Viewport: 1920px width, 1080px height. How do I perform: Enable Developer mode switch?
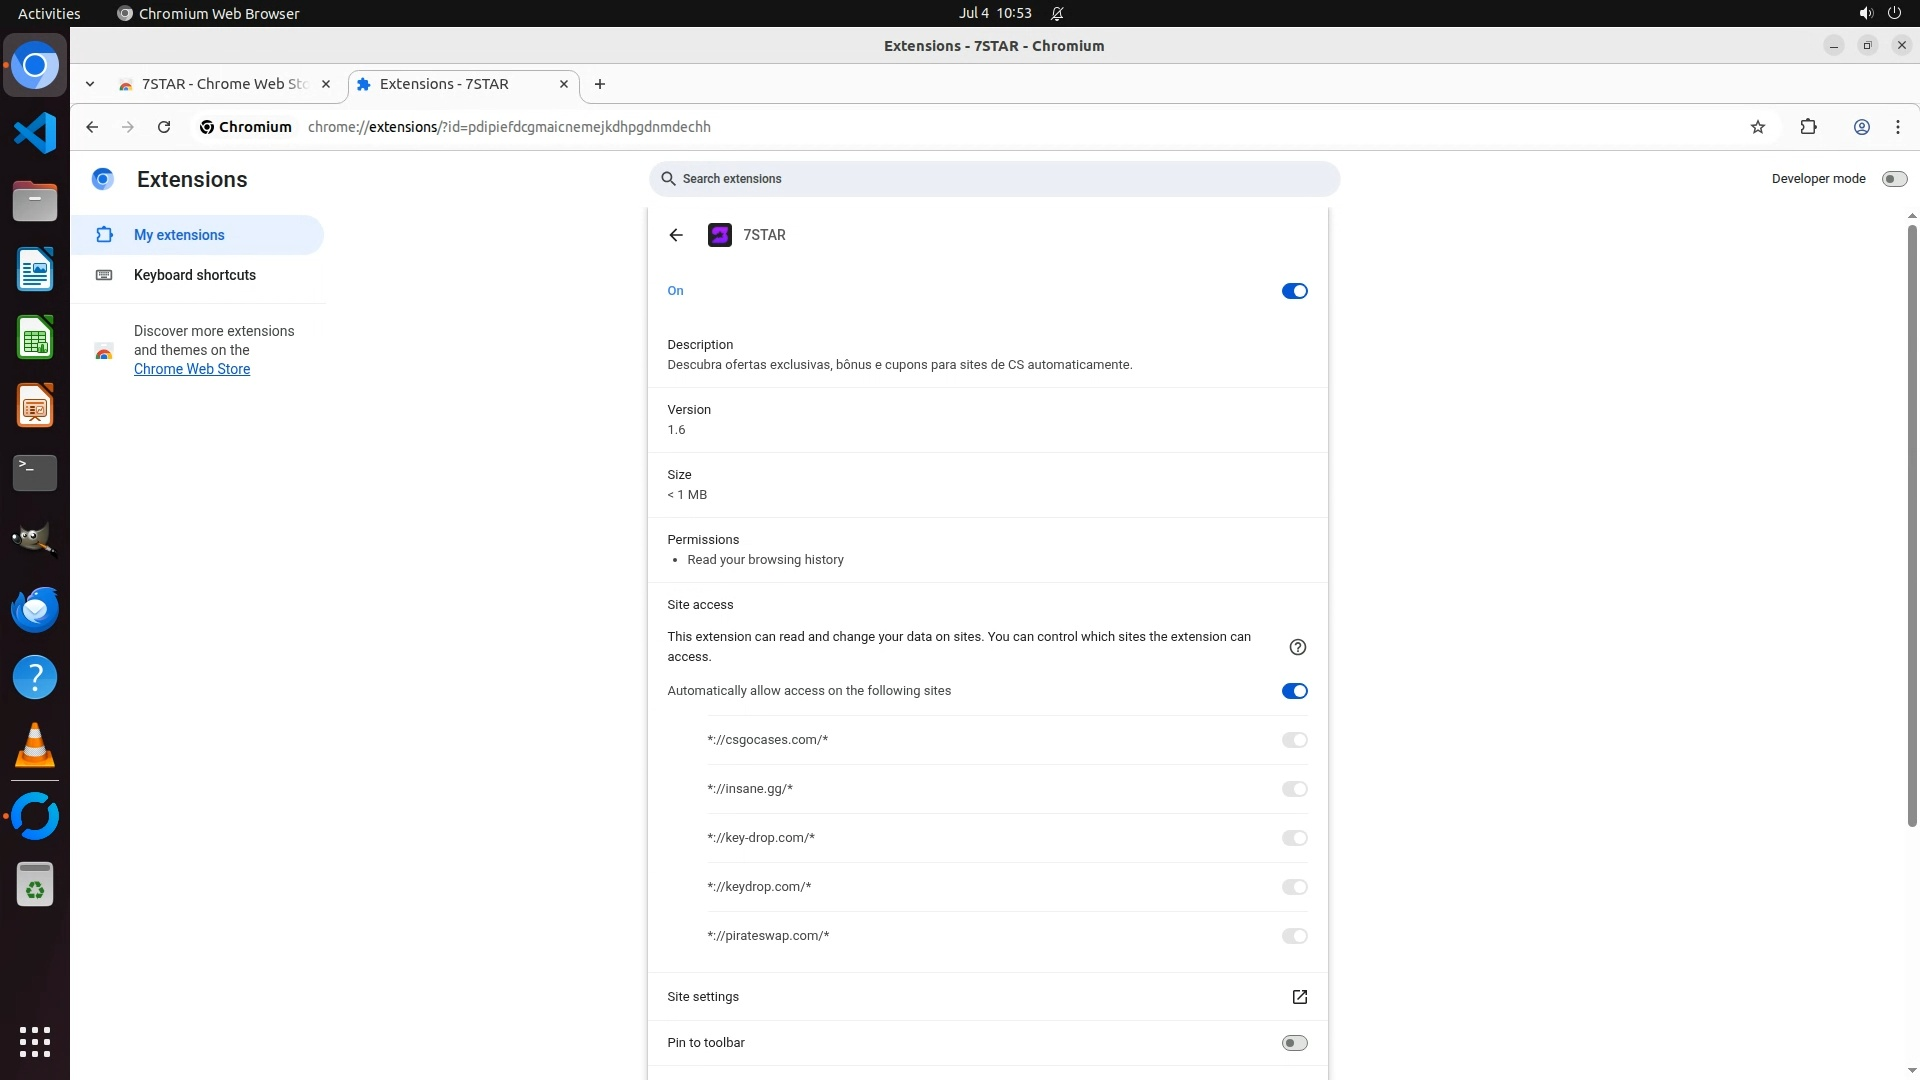(x=1893, y=179)
